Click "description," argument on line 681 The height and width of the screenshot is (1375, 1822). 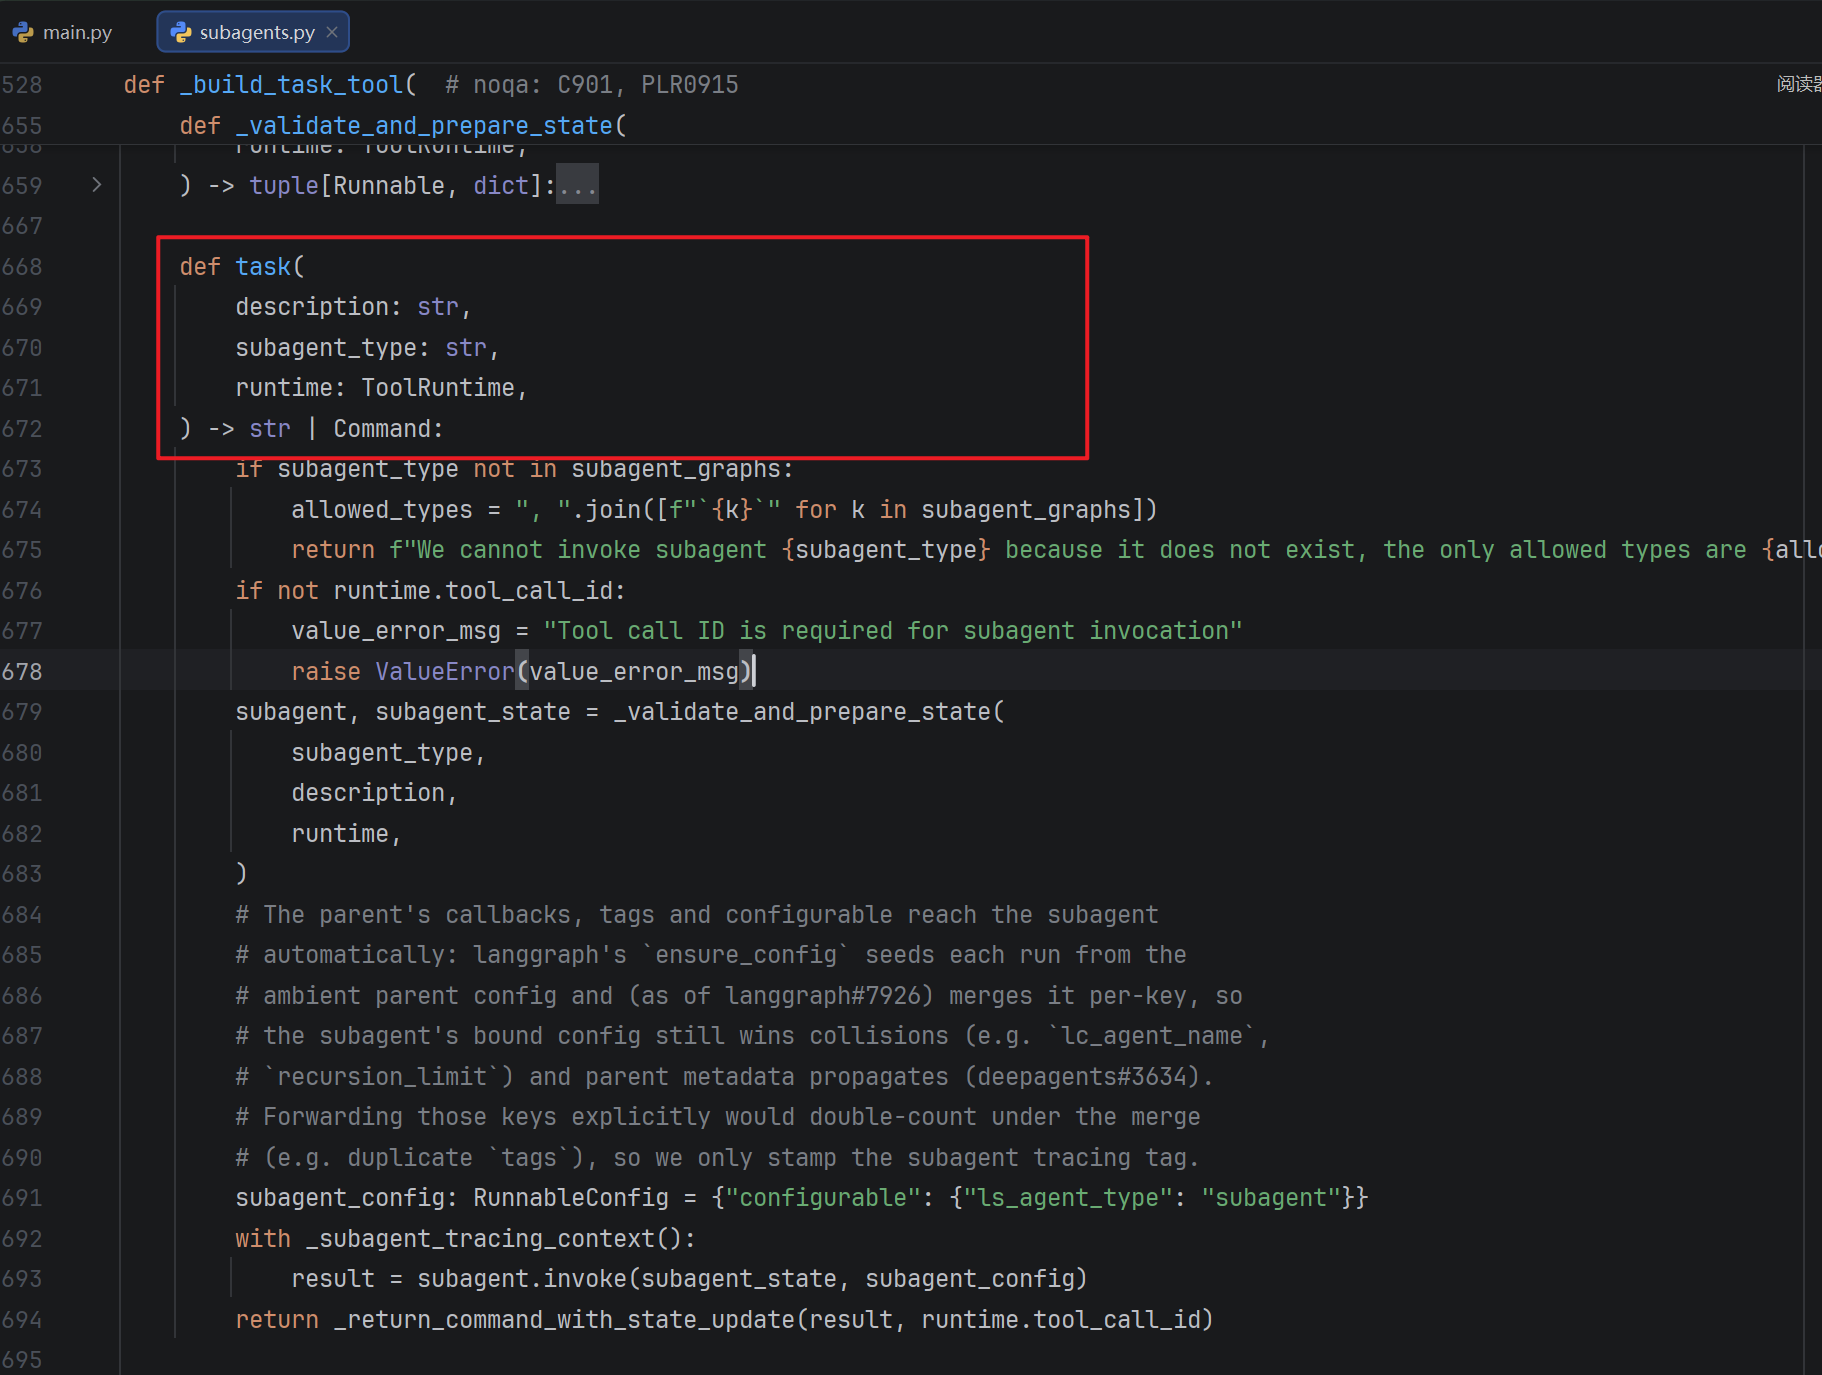374,793
